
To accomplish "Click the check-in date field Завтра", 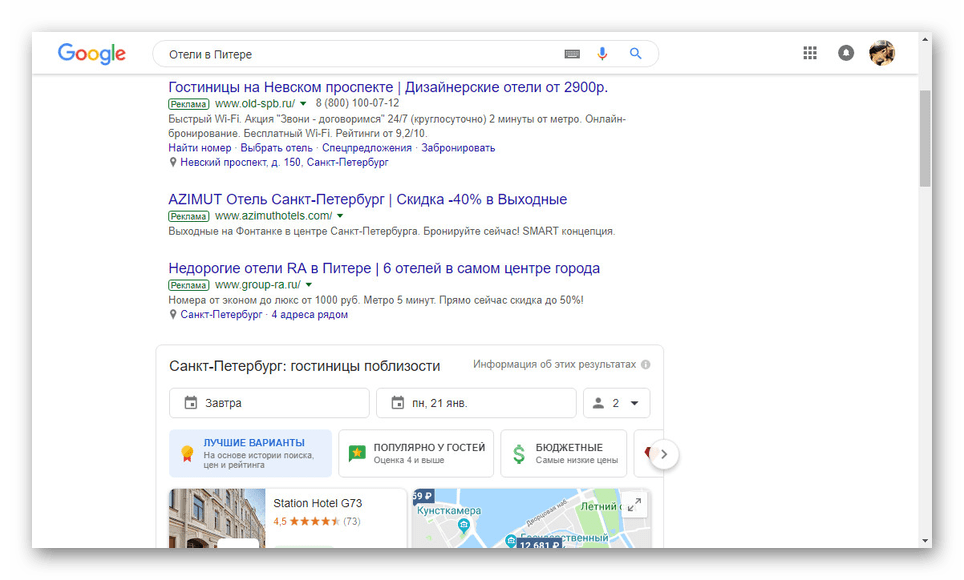I will 269,403.
